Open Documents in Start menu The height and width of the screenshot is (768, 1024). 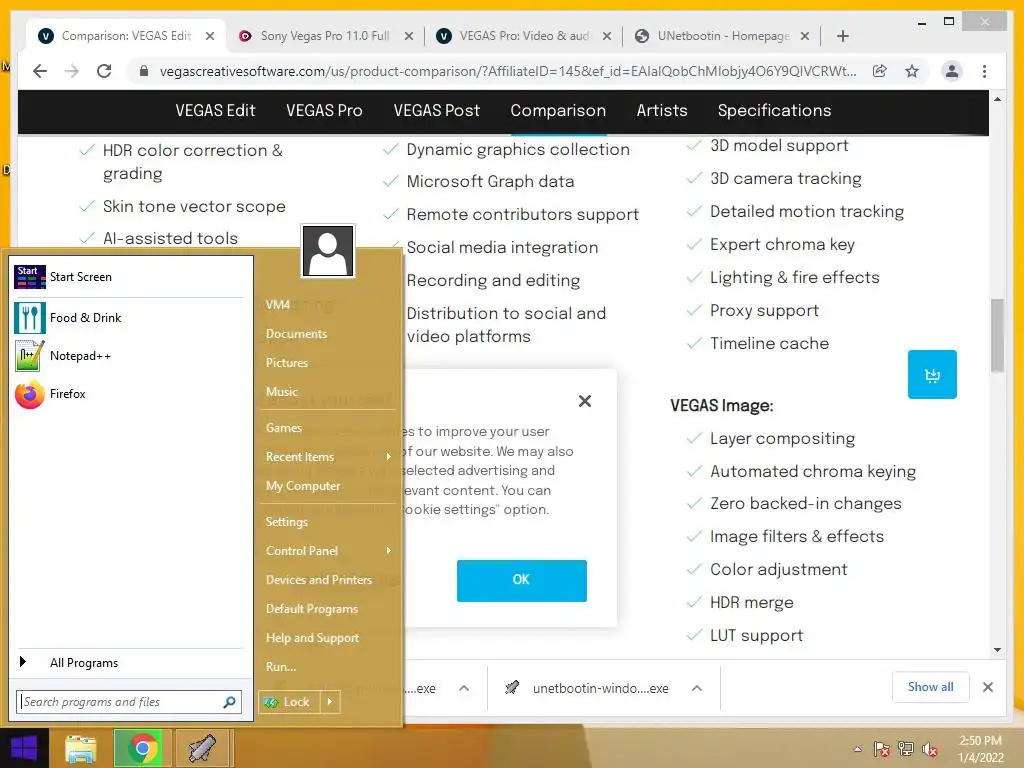[x=296, y=334]
